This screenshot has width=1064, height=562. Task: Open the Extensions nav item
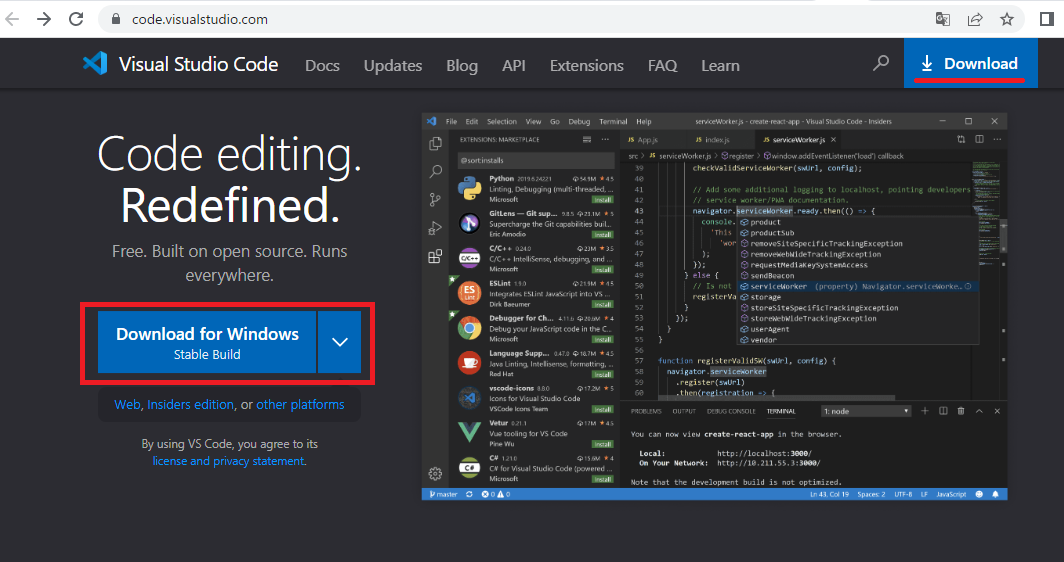[x=587, y=66]
